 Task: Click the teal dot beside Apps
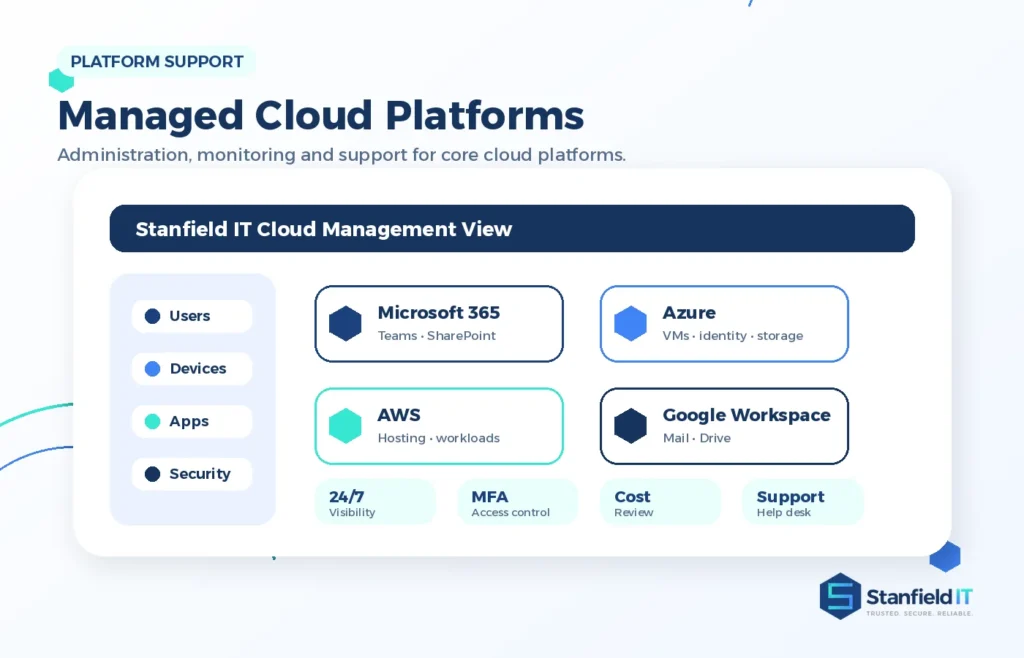click(x=152, y=422)
